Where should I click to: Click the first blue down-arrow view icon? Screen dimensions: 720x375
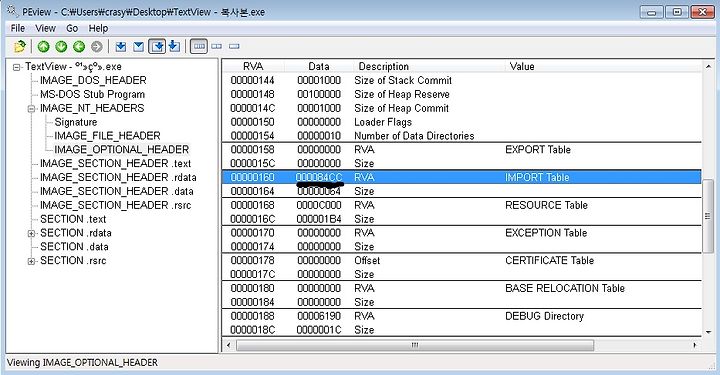click(x=121, y=46)
